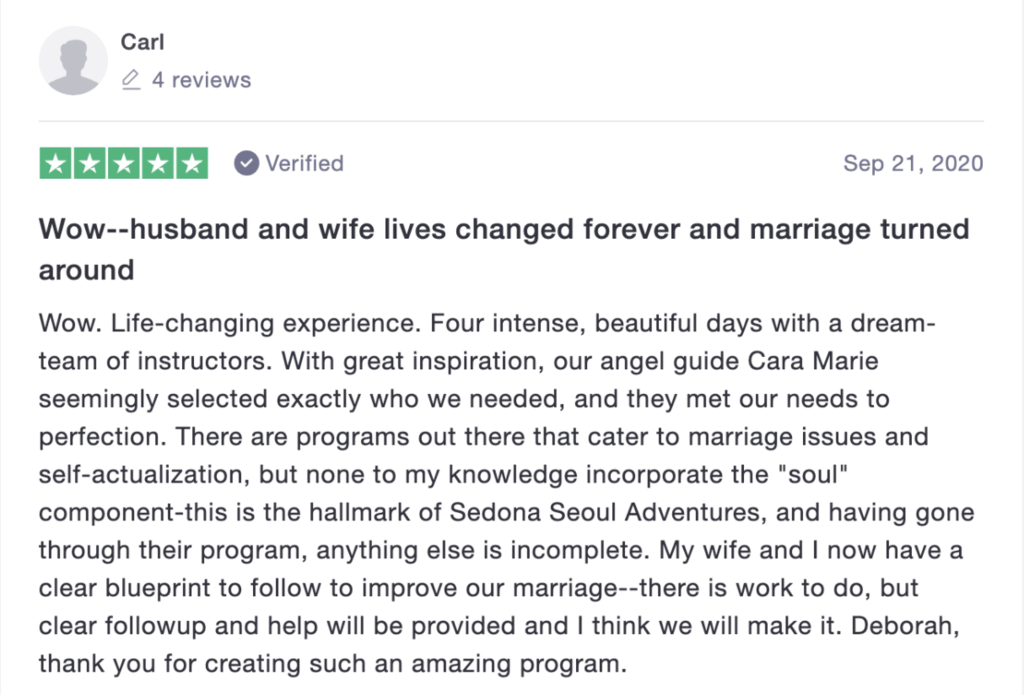The width and height of the screenshot is (1024, 695).
Task: Select the fourth green rating star
Action: point(158,163)
